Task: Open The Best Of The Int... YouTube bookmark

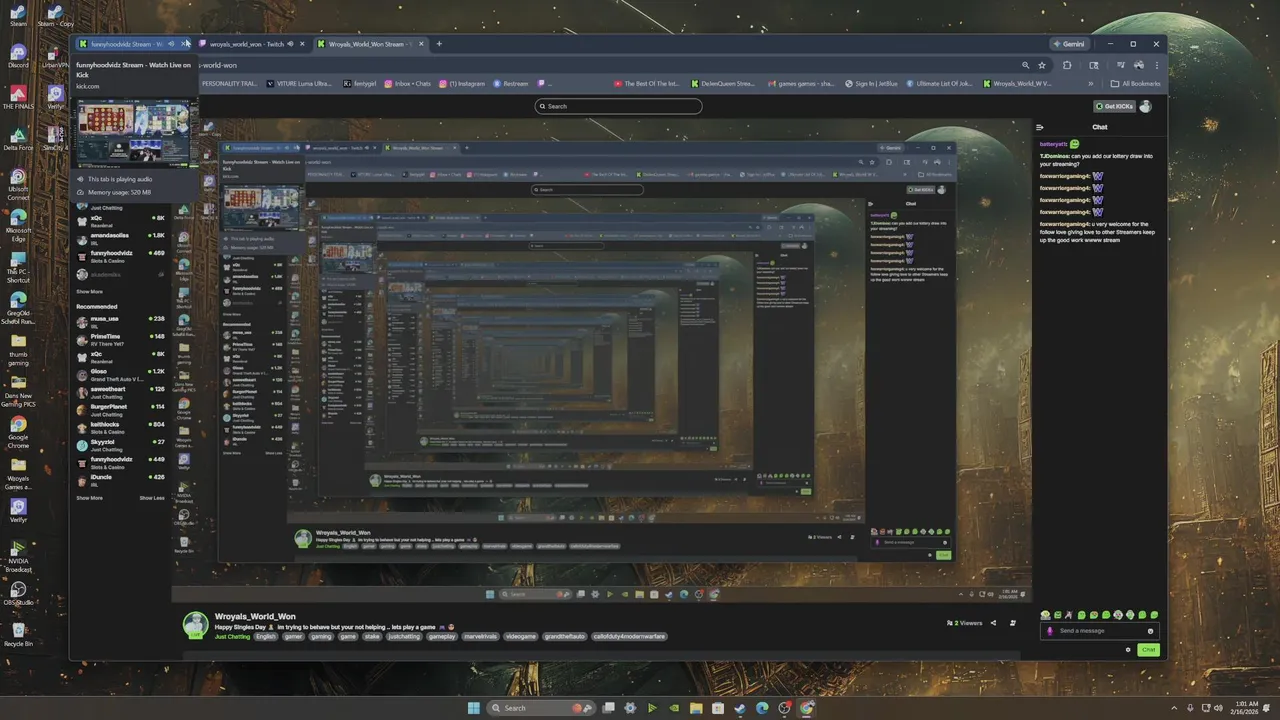Action: (x=647, y=84)
